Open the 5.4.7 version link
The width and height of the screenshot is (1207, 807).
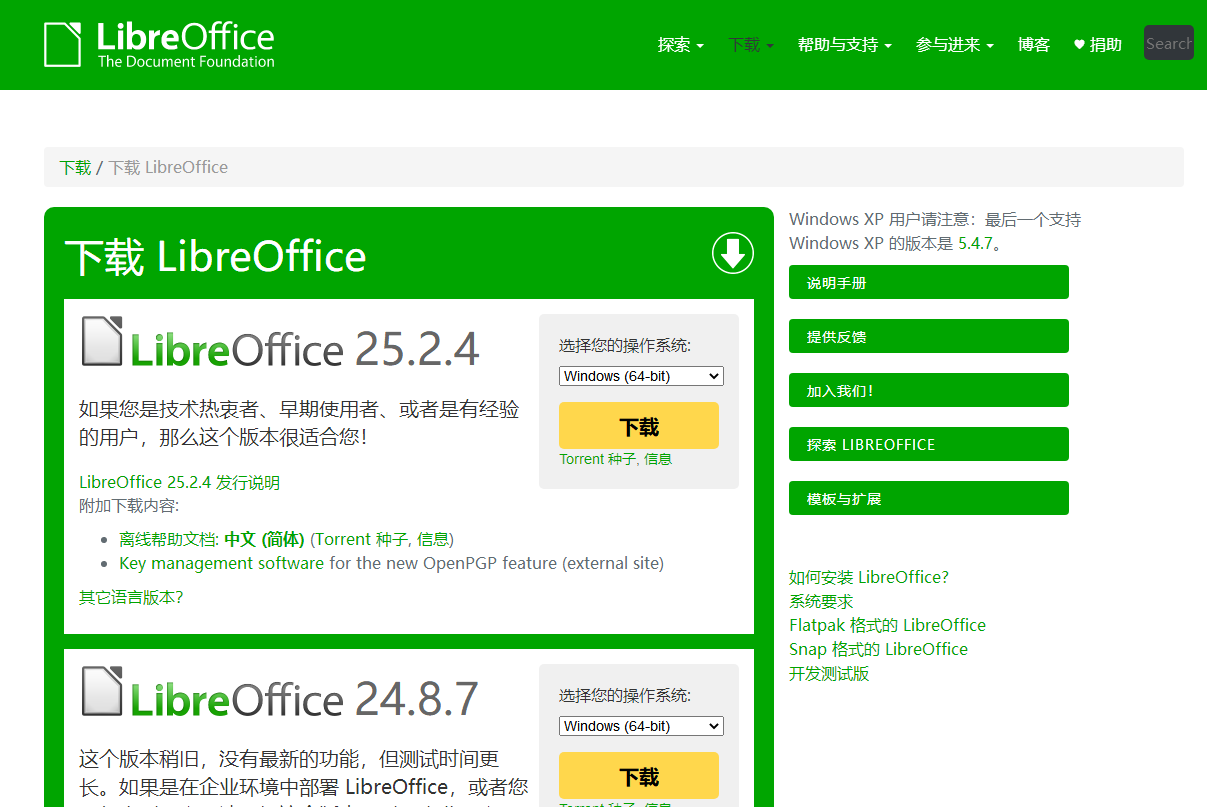click(x=975, y=243)
